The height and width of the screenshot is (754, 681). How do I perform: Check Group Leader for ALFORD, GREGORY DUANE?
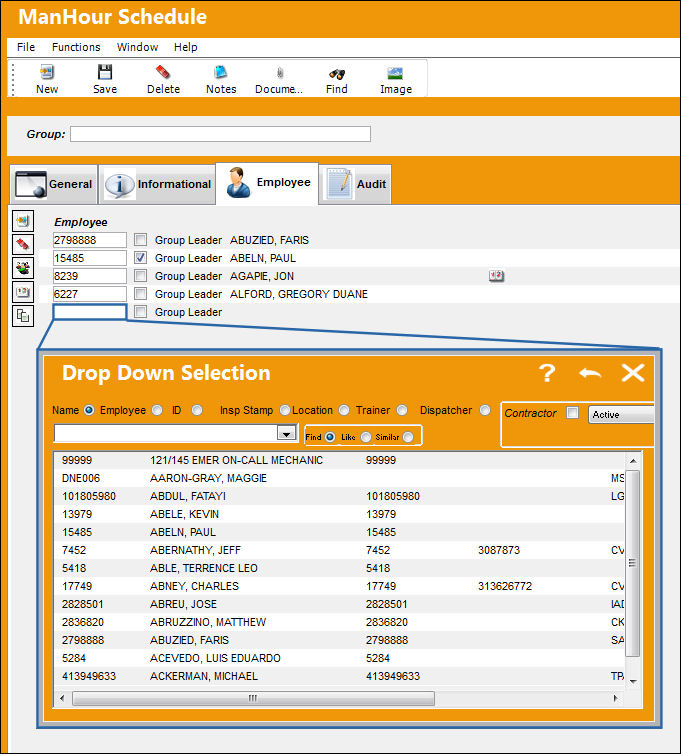[x=140, y=293]
